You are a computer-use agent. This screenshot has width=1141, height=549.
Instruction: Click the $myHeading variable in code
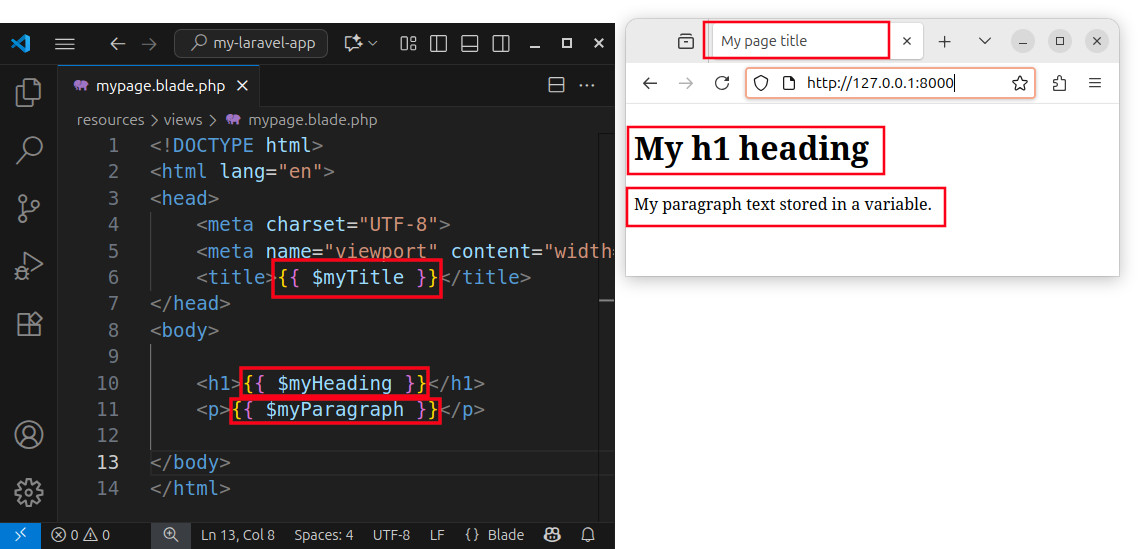pos(334,383)
